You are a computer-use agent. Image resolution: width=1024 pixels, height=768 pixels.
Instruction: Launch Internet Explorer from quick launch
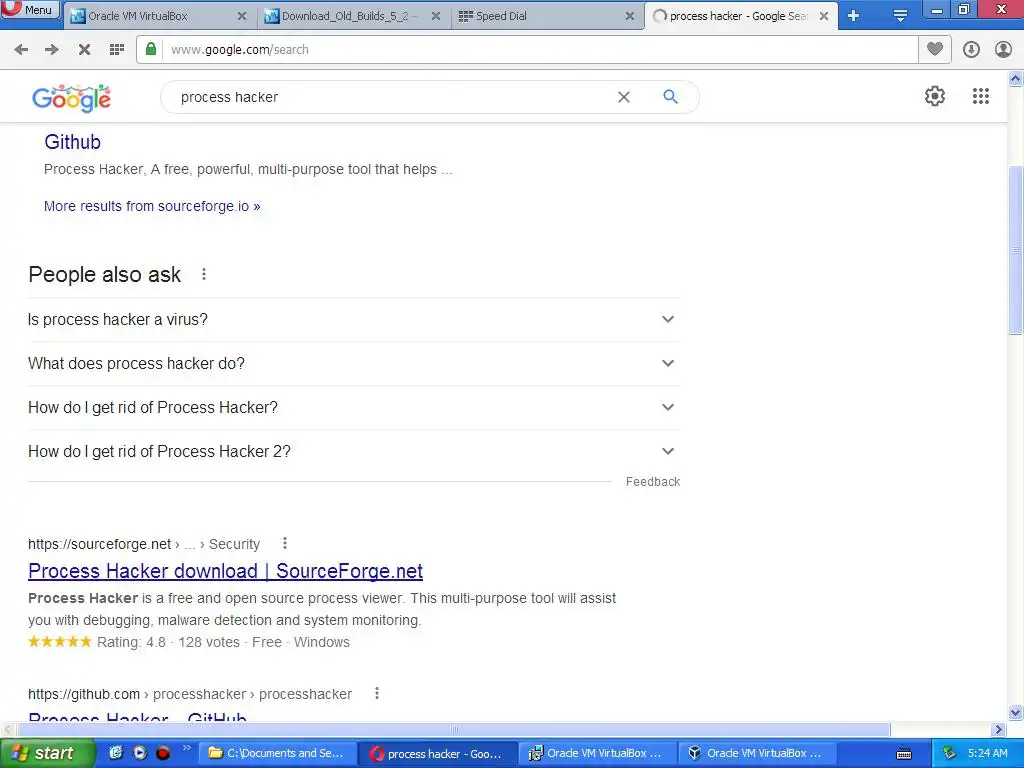pos(116,753)
